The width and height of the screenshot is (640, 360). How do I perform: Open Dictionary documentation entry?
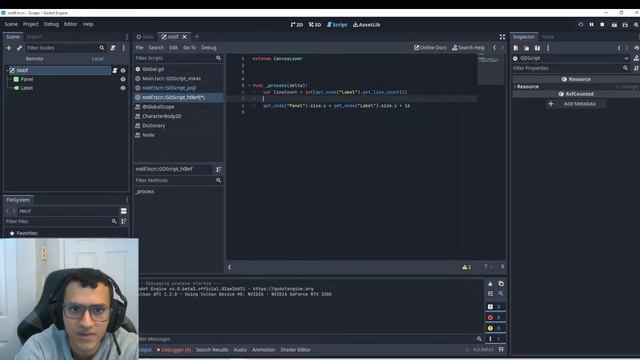point(154,125)
